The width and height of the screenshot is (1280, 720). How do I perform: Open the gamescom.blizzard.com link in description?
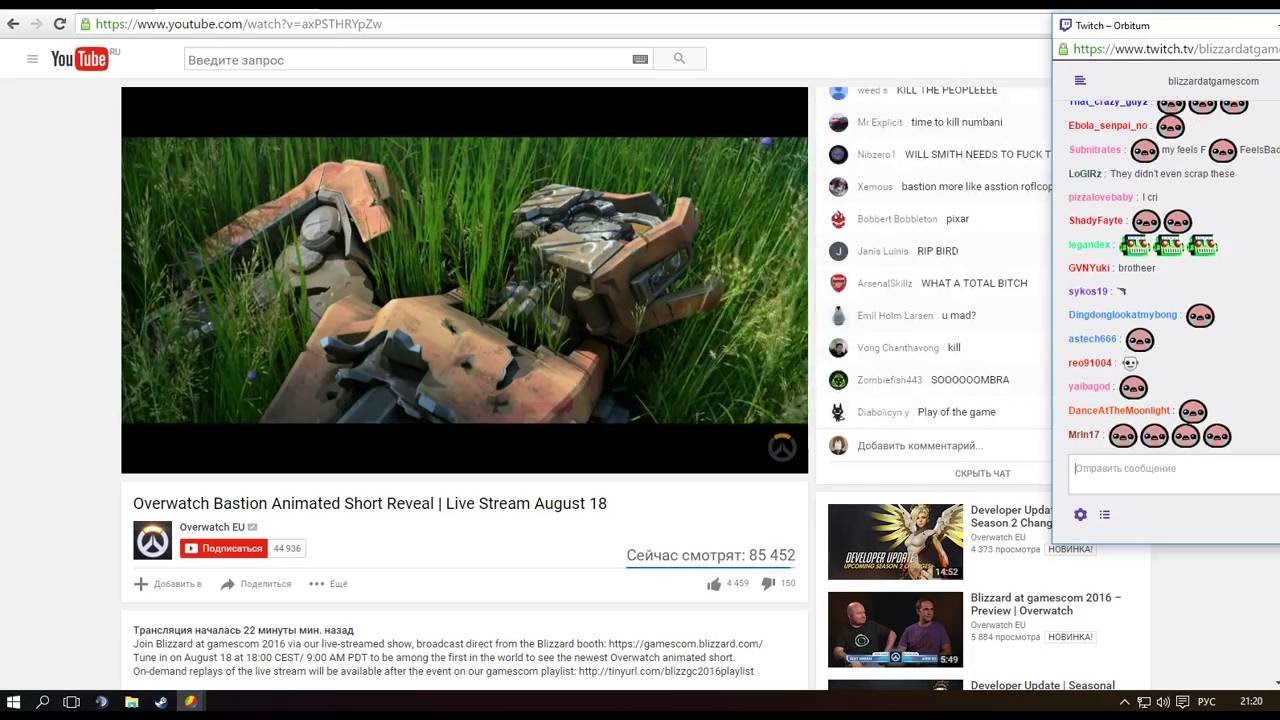coord(685,644)
